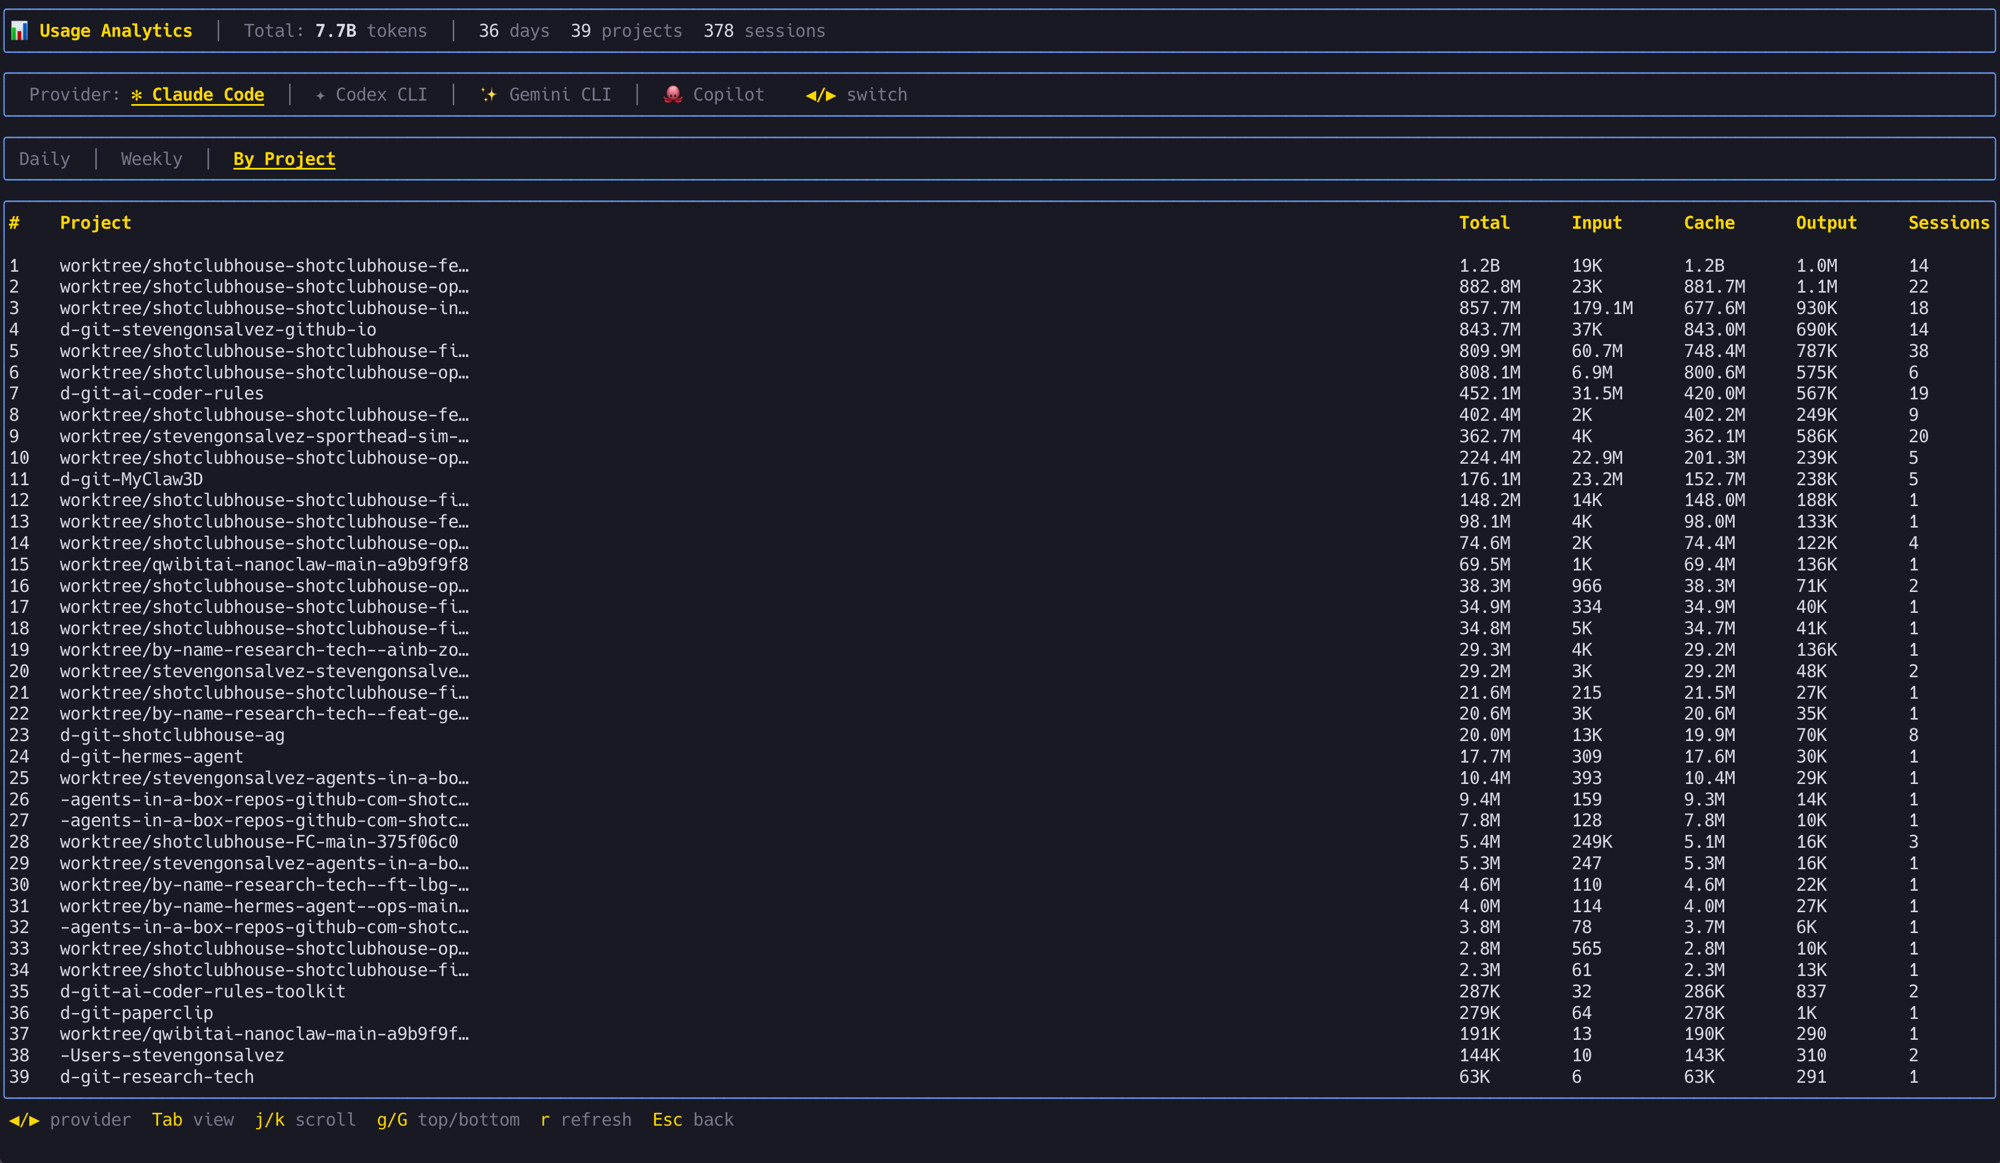Click the asterisk icon next to Claude Code

point(137,95)
